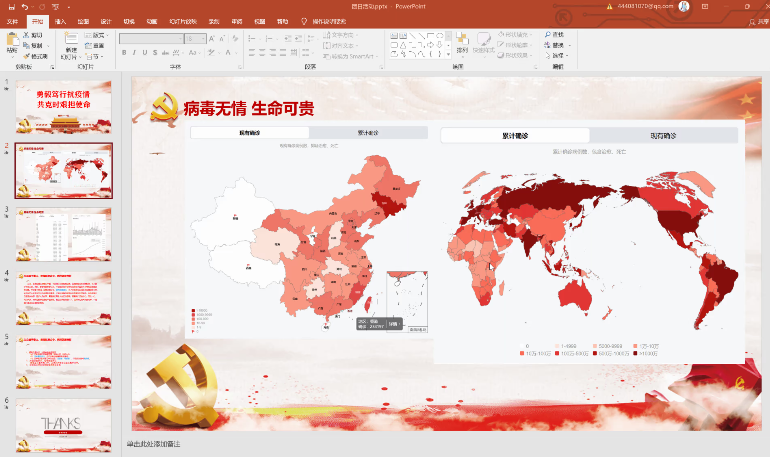
Task: Open the Insert ribbon tab
Action: pos(61,20)
